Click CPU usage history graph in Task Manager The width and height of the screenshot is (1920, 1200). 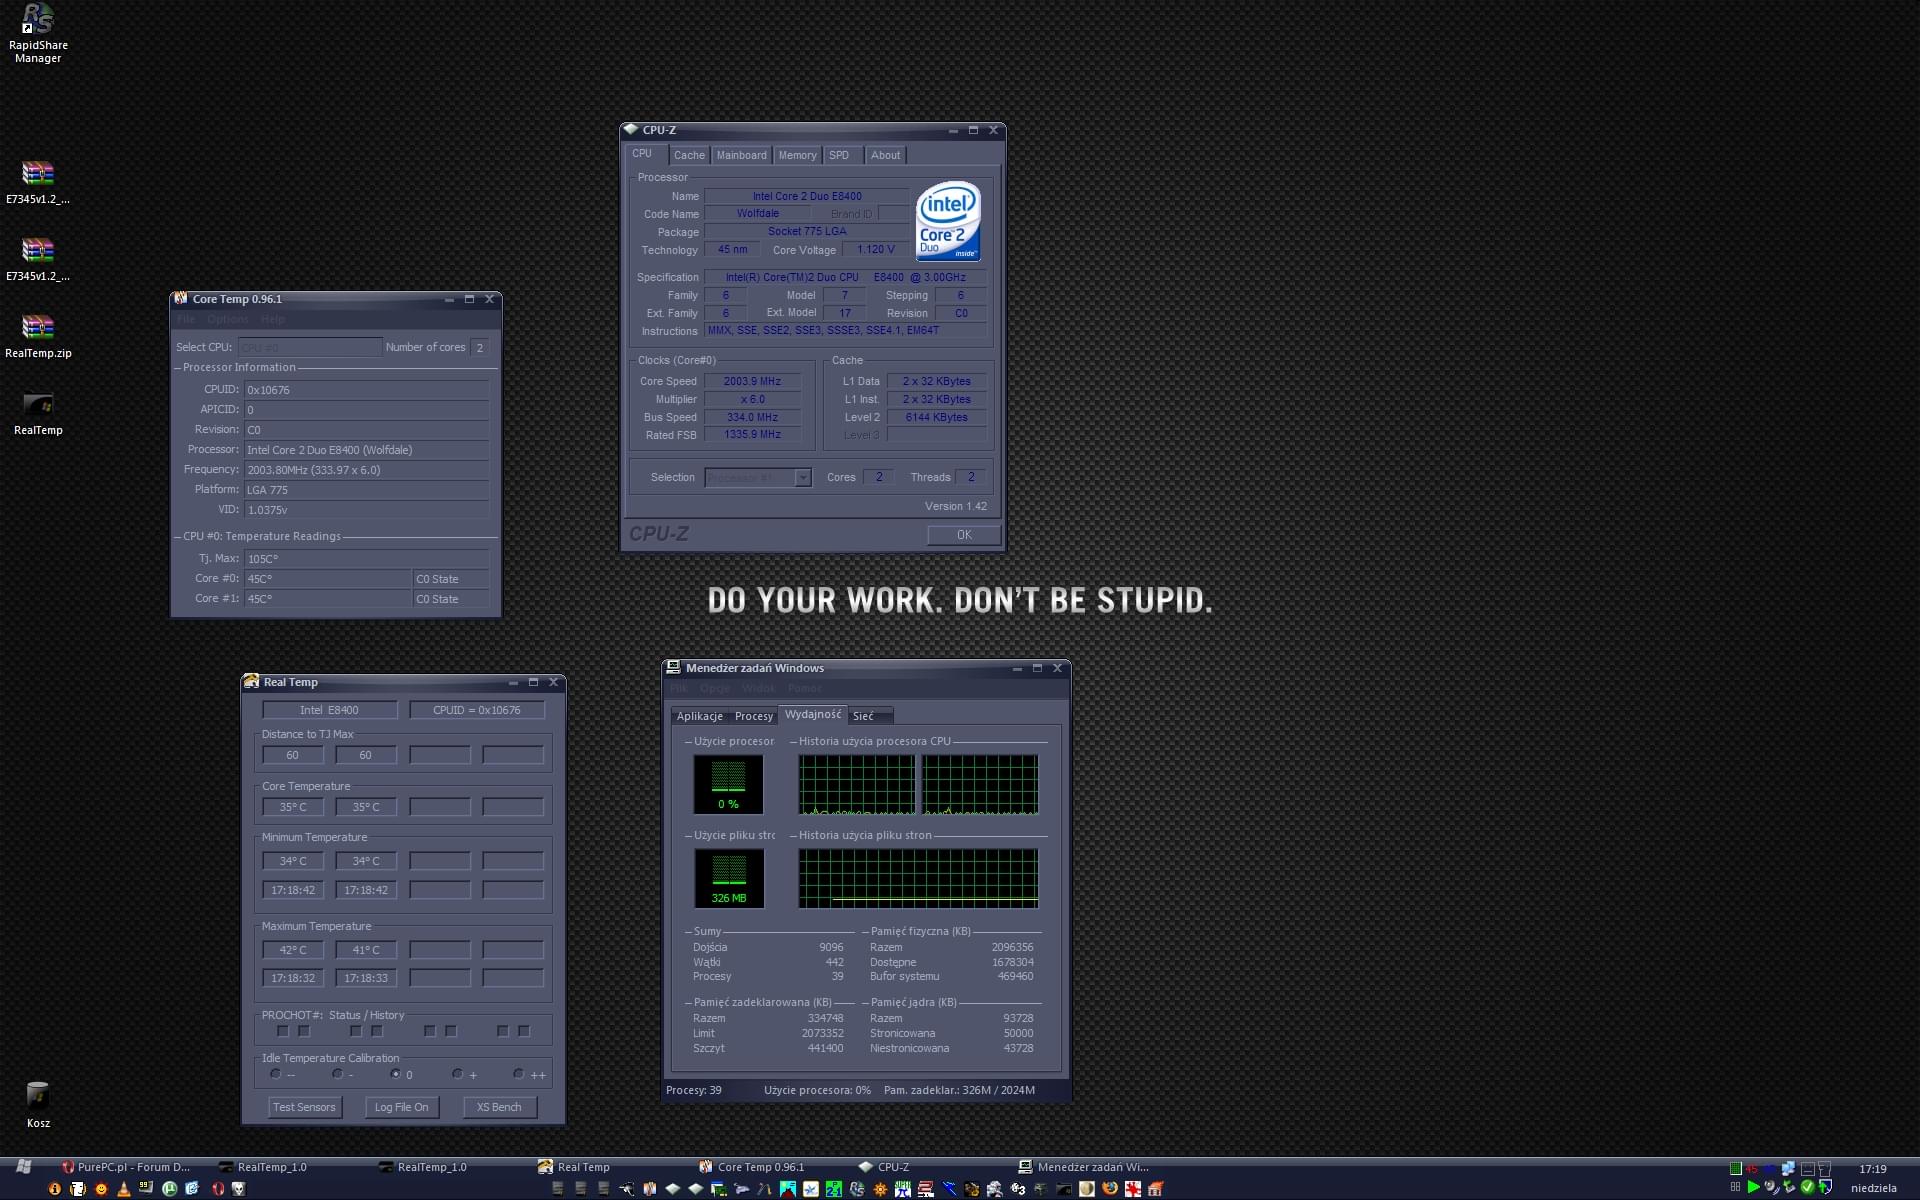tap(918, 784)
